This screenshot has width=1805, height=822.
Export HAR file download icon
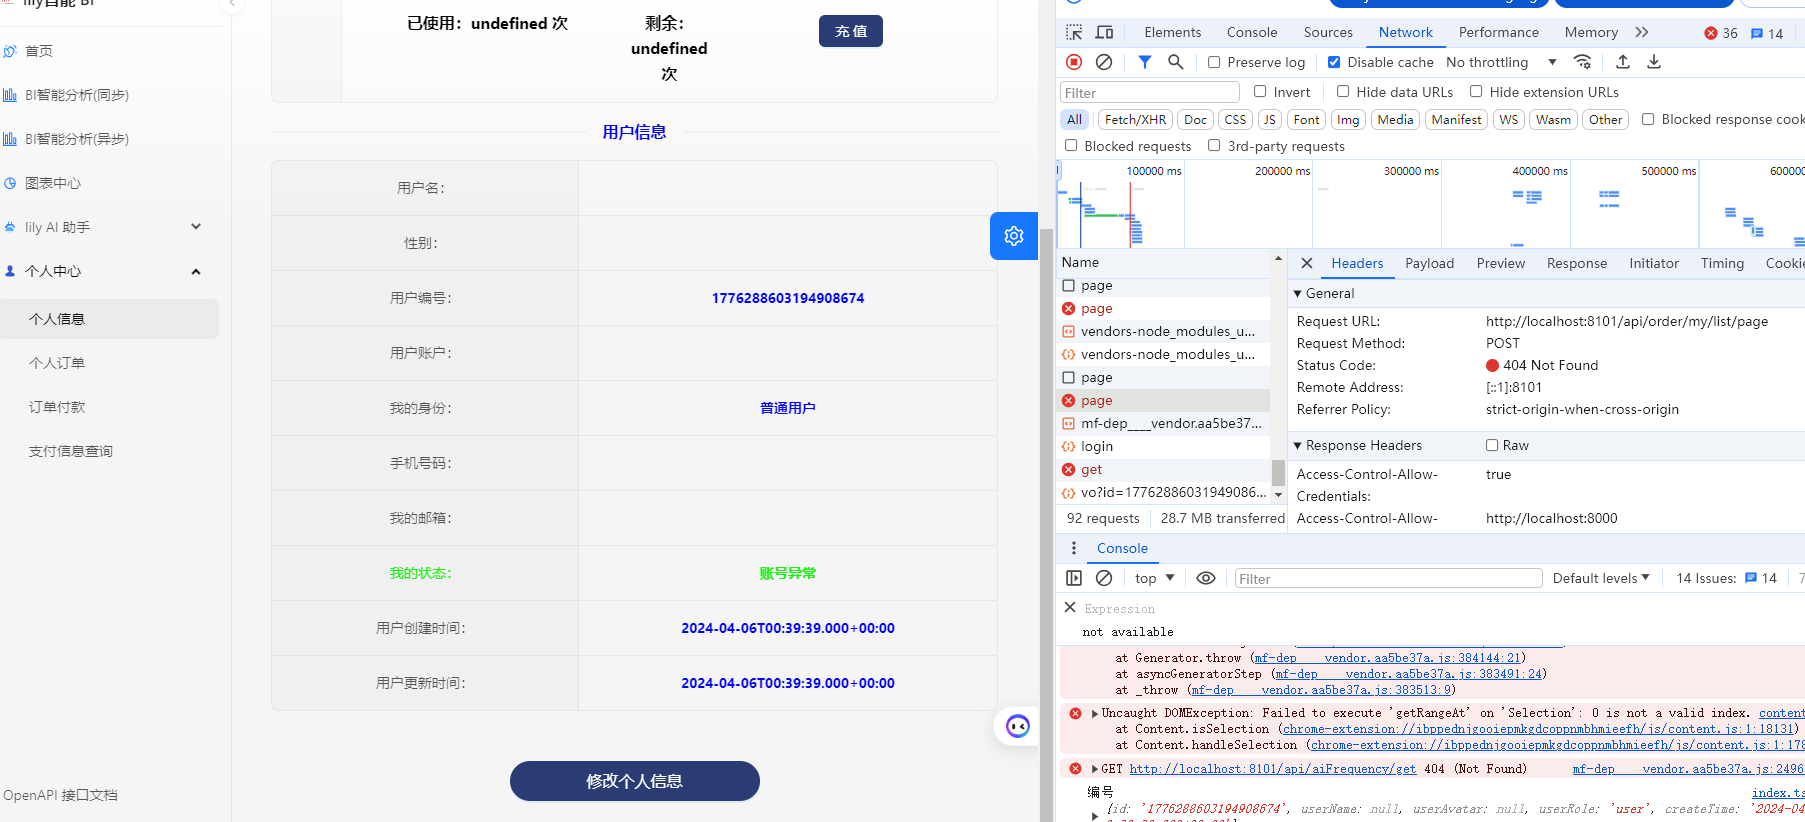pos(1654,62)
